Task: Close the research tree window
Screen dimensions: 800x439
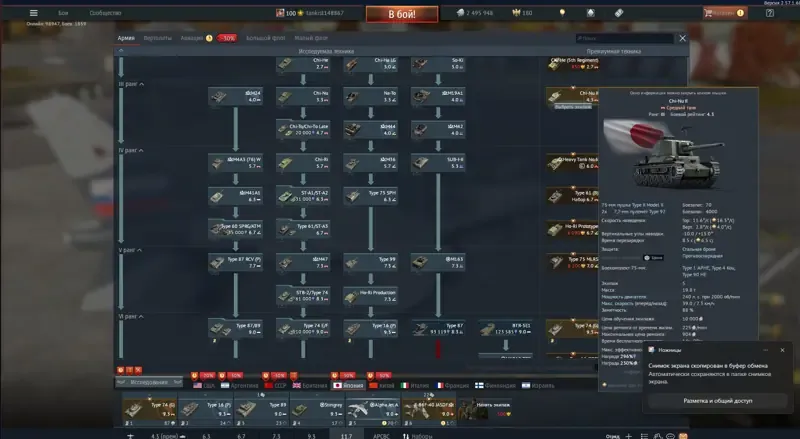Action: (x=682, y=38)
